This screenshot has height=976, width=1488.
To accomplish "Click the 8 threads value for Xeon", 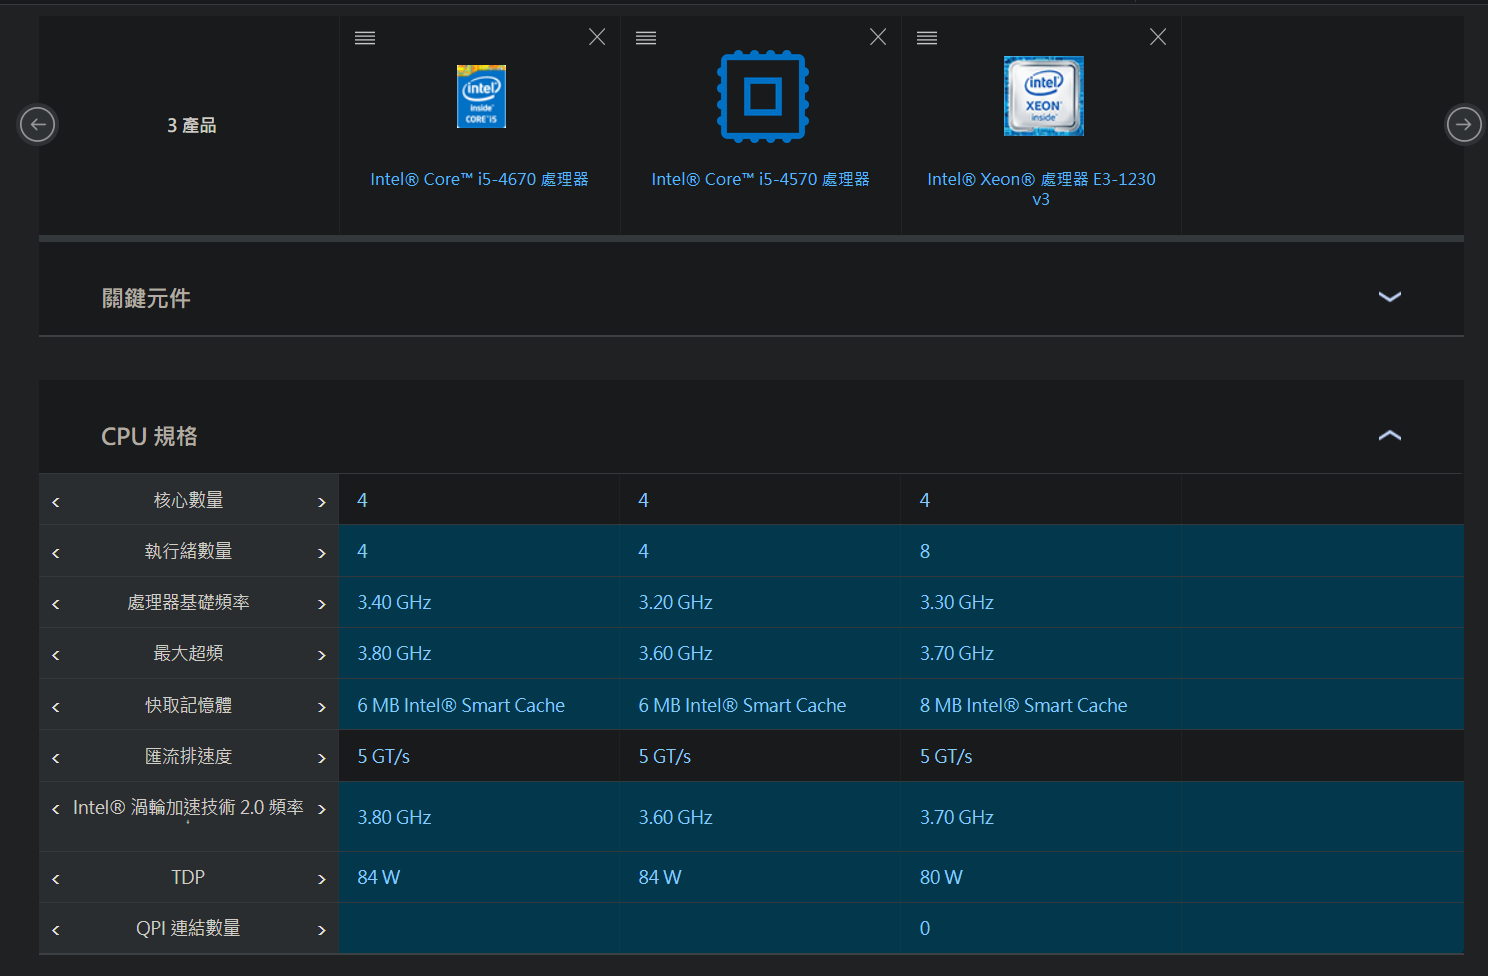I will [x=925, y=551].
